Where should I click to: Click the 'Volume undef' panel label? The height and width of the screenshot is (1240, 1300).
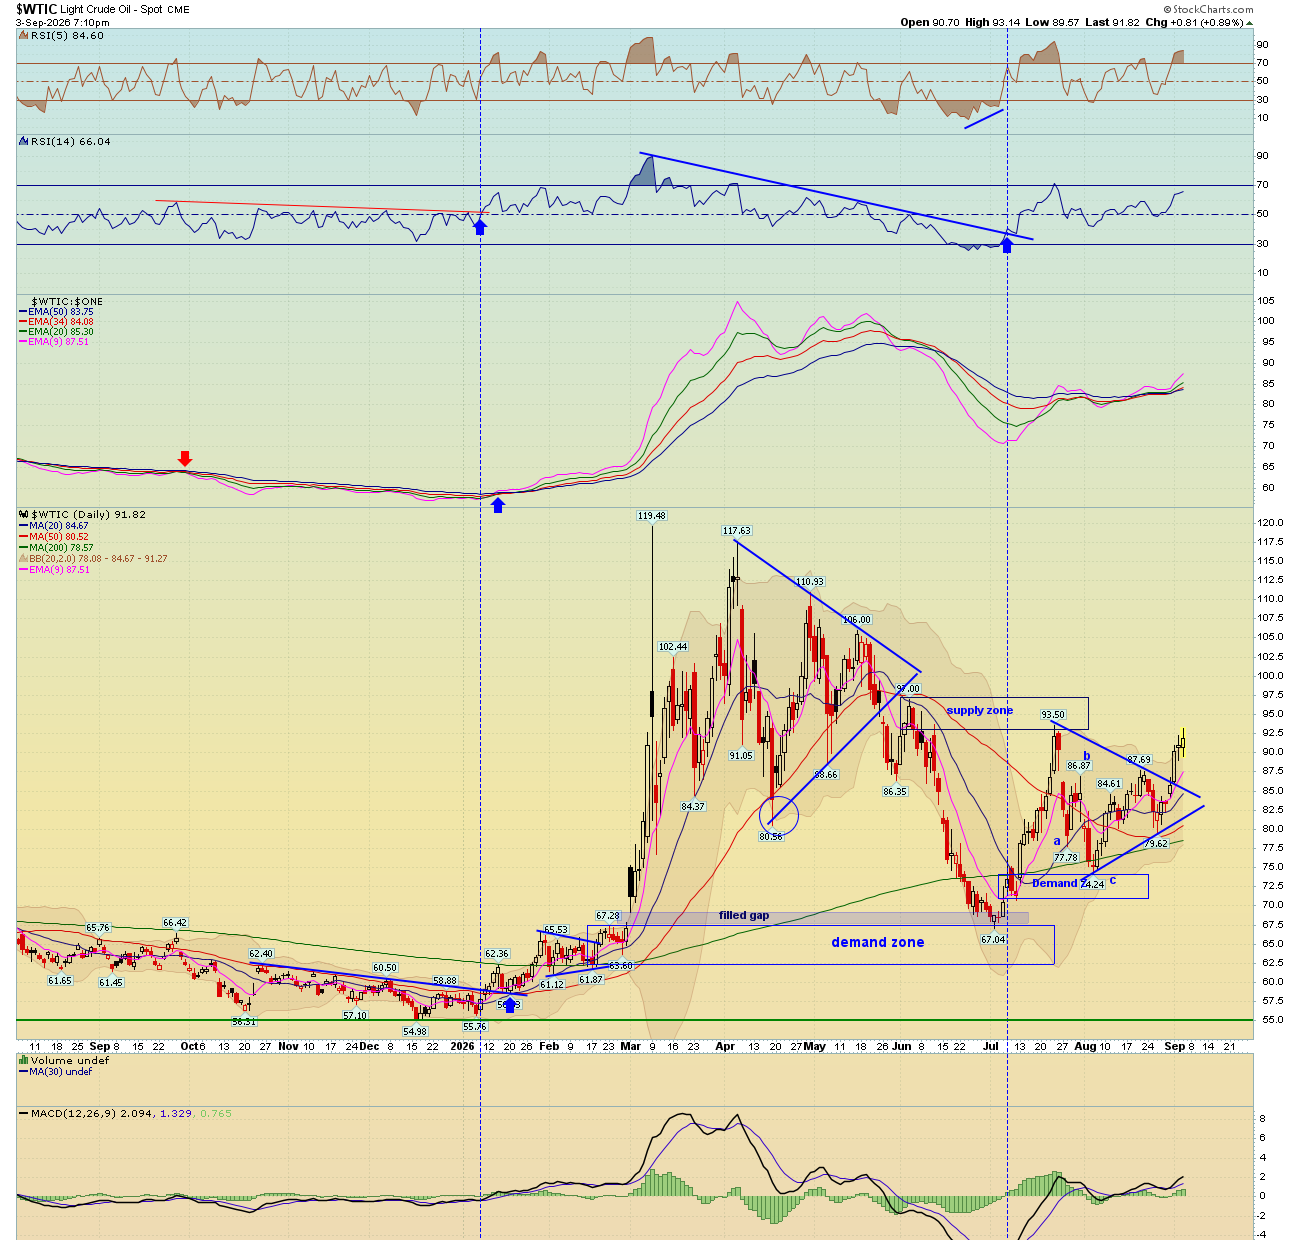(70, 1061)
